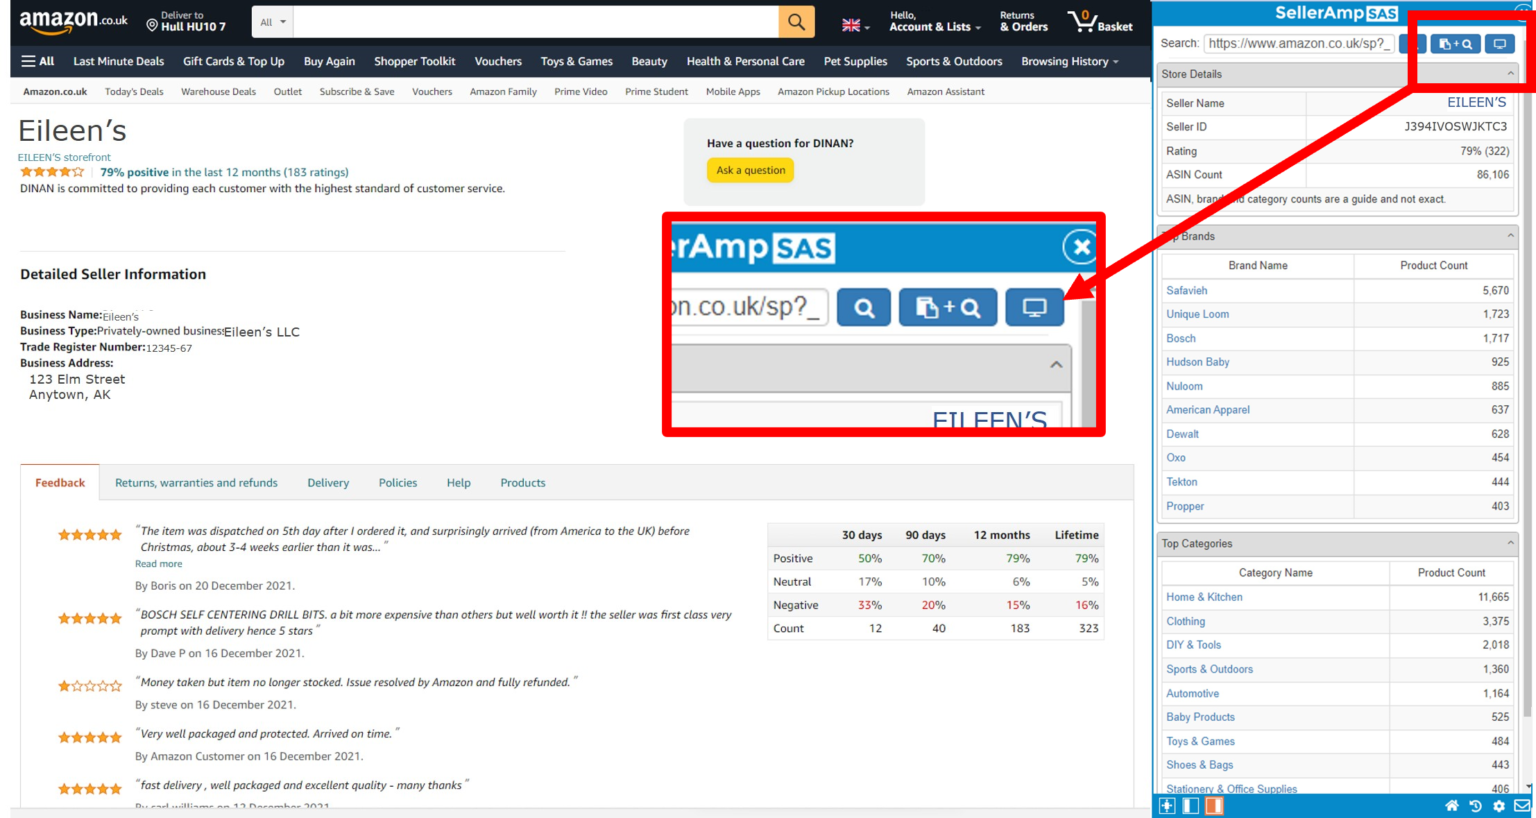Open the Automotive category link

coord(1192,693)
